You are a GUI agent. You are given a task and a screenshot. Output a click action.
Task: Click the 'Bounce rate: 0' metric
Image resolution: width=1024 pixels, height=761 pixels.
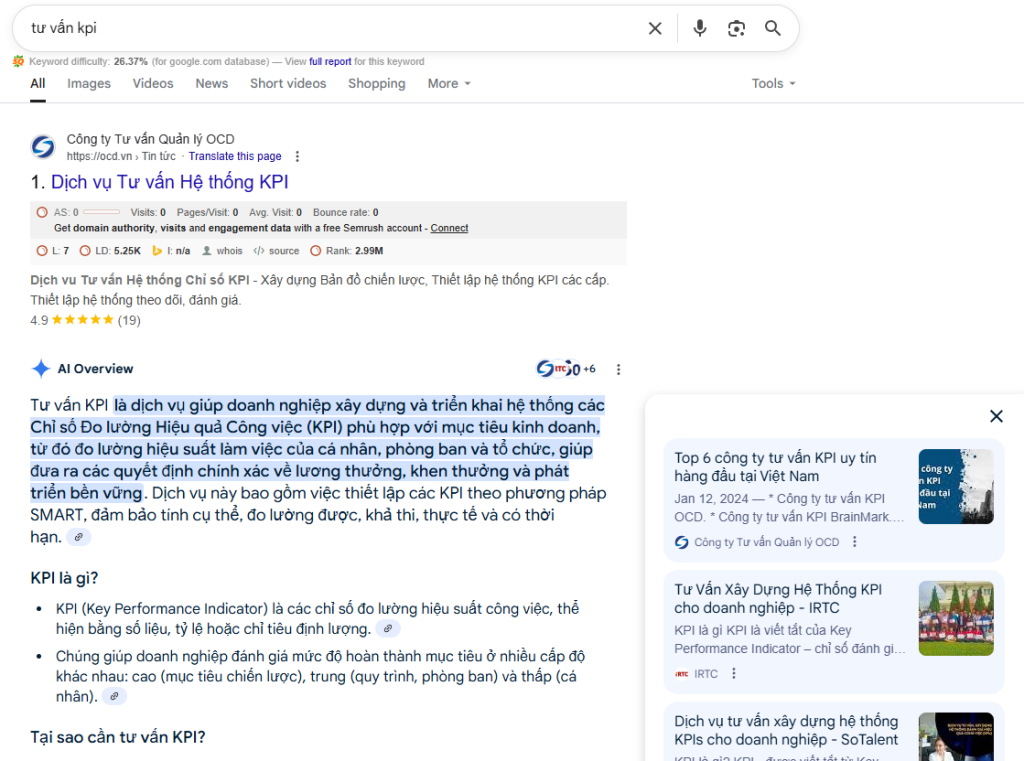345,212
